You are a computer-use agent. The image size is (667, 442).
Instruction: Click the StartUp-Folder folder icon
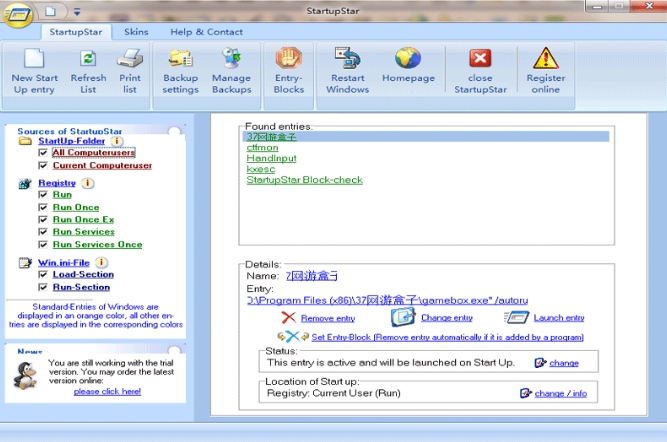25,141
